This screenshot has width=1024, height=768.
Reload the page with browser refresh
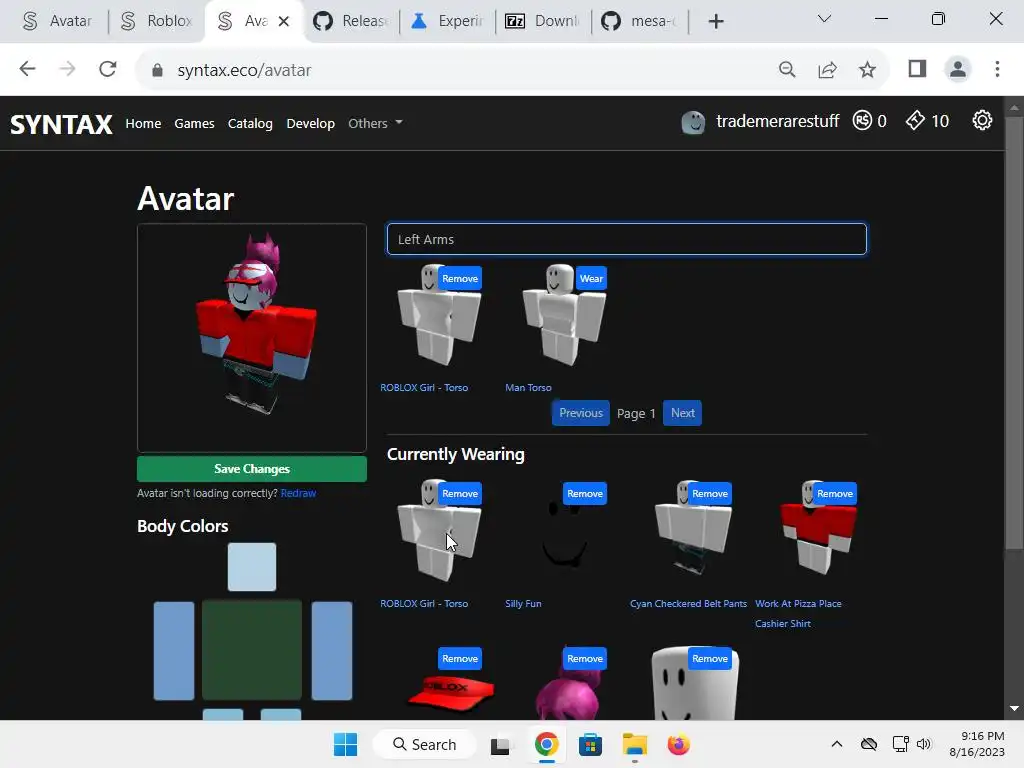click(x=108, y=69)
